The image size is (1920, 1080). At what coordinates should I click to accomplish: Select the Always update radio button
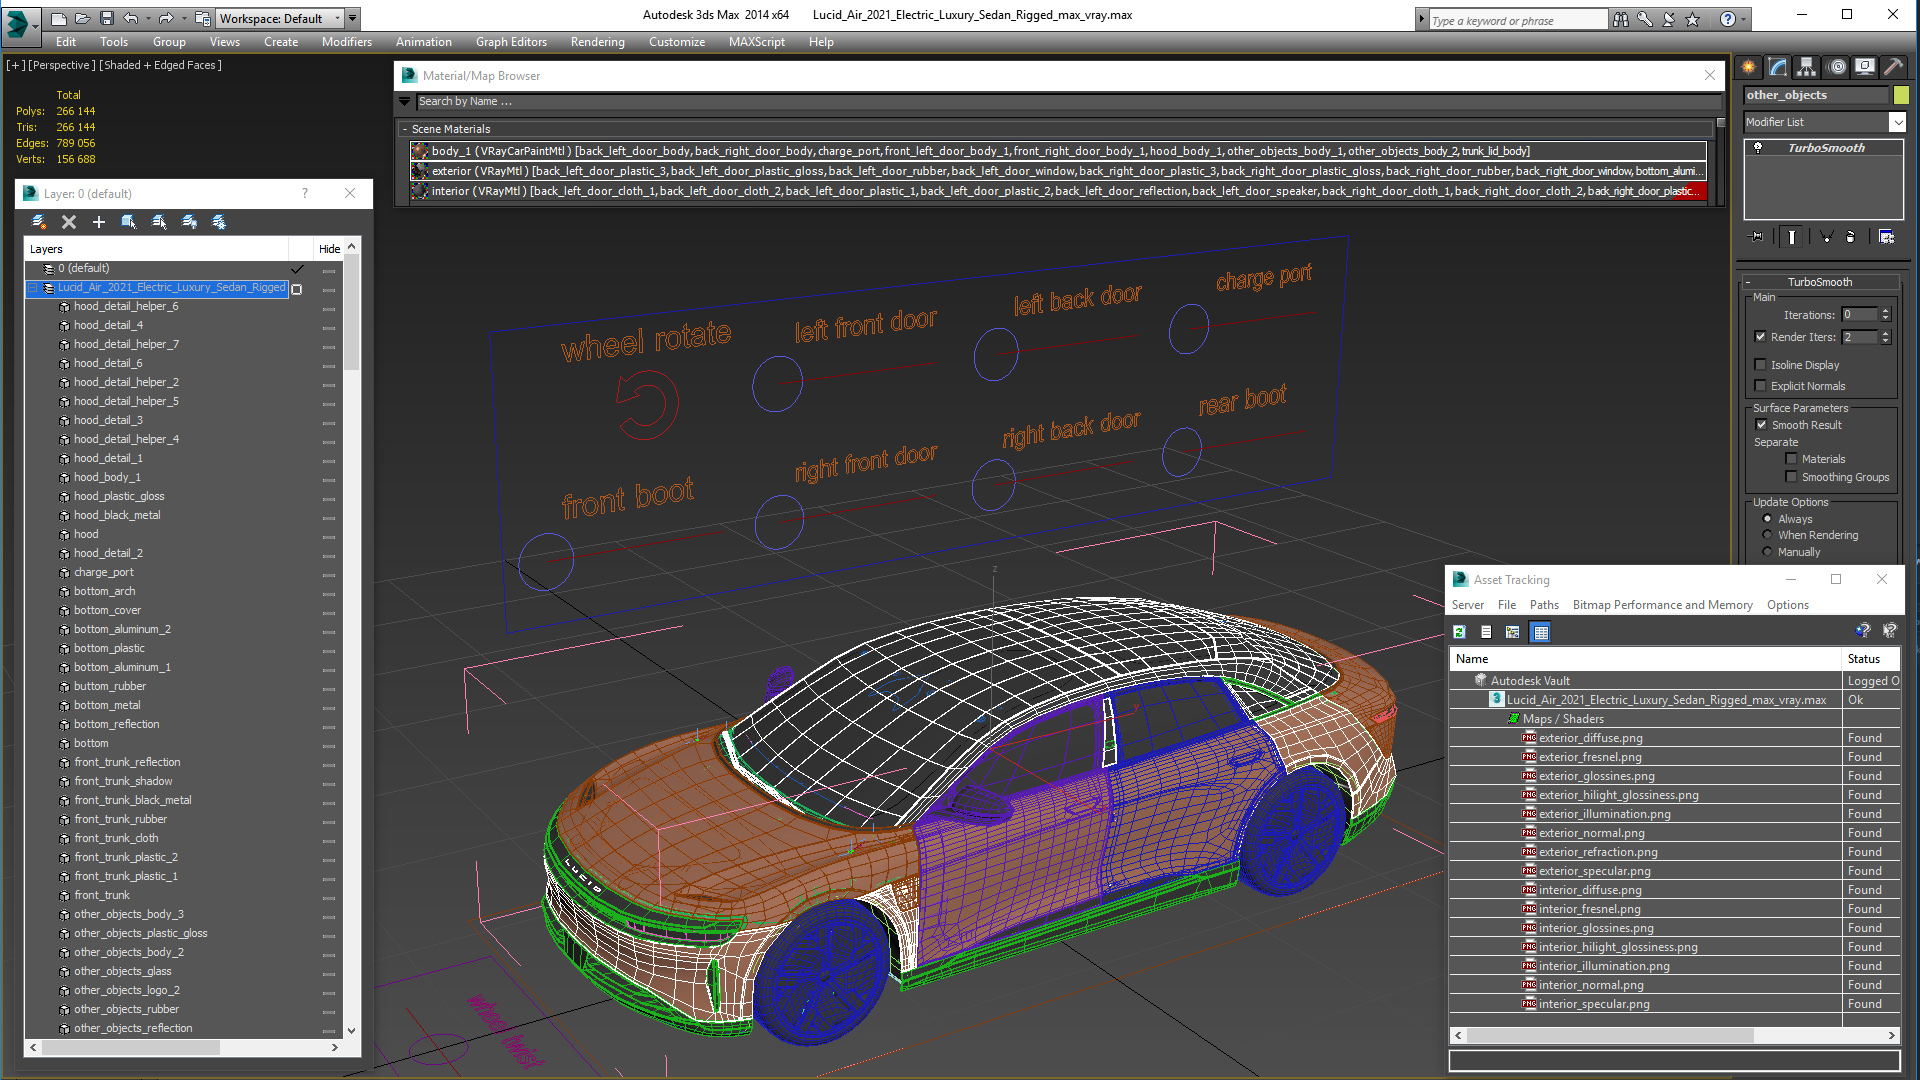coord(1768,519)
